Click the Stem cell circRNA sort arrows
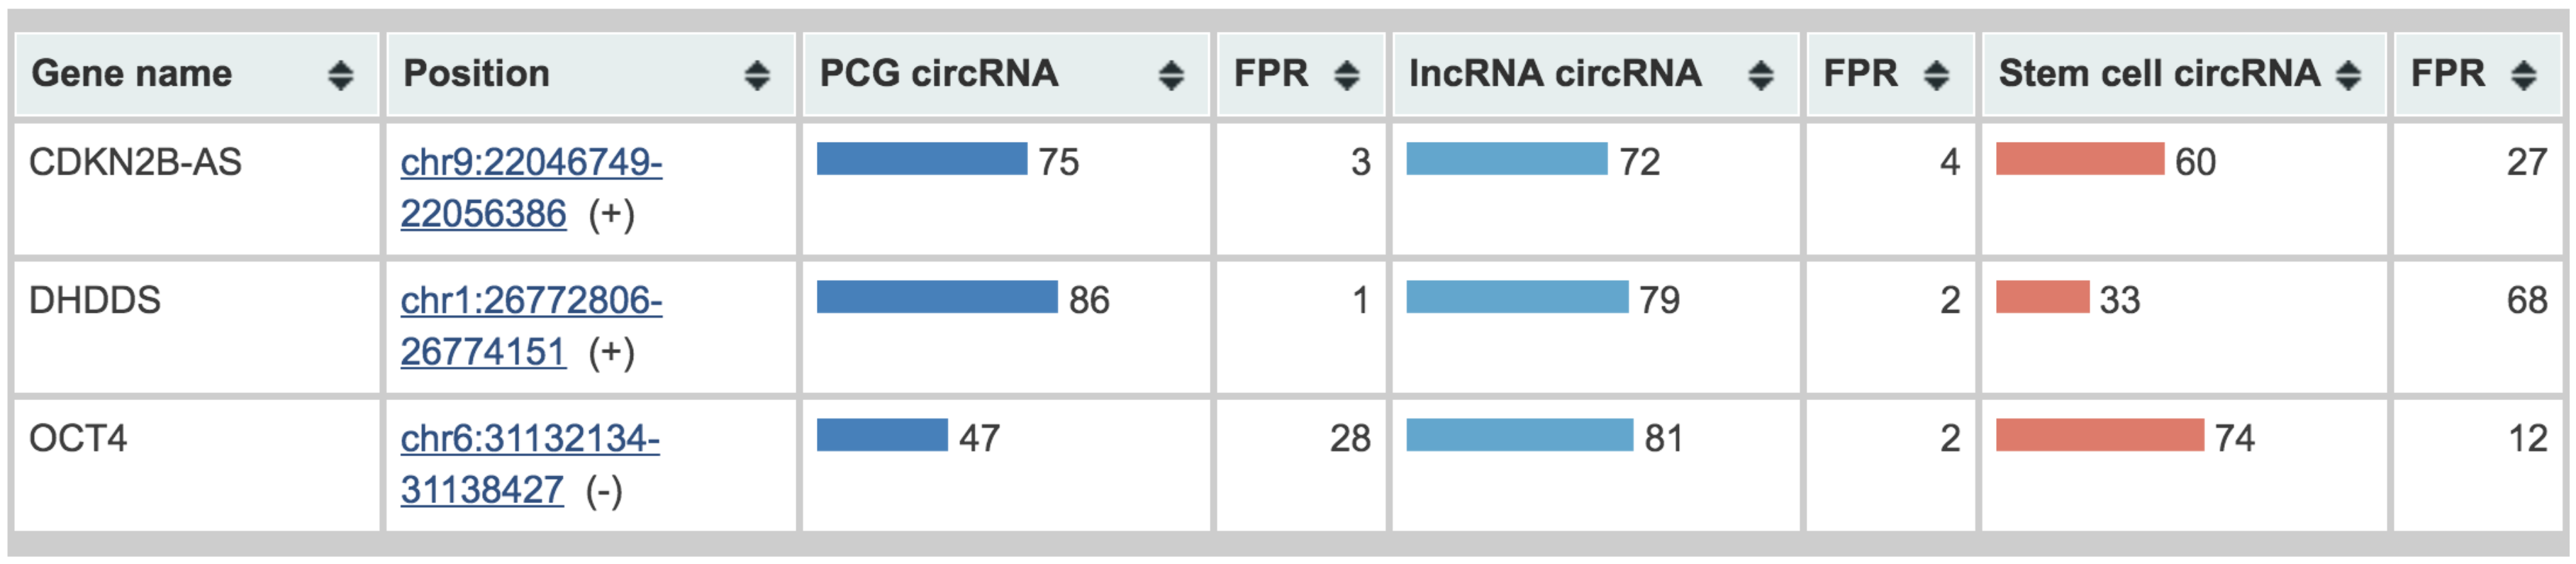This screenshot has height=564, width=2576. click(x=2348, y=75)
